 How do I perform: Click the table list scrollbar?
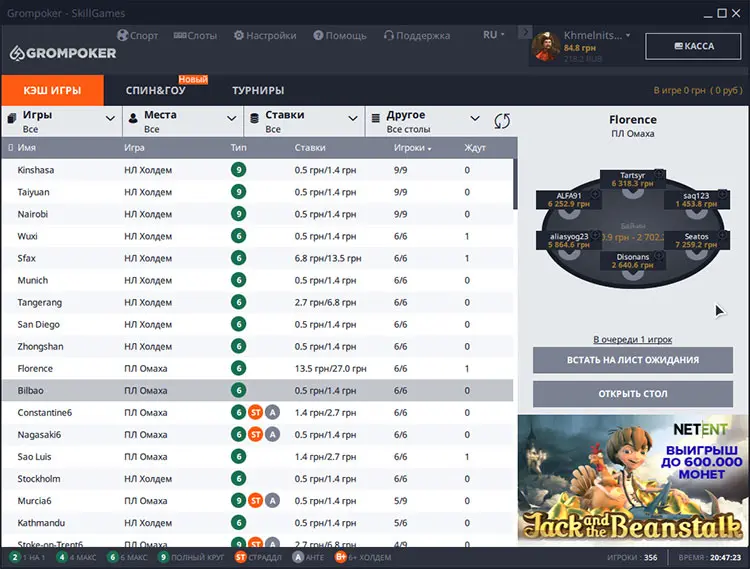[515, 184]
